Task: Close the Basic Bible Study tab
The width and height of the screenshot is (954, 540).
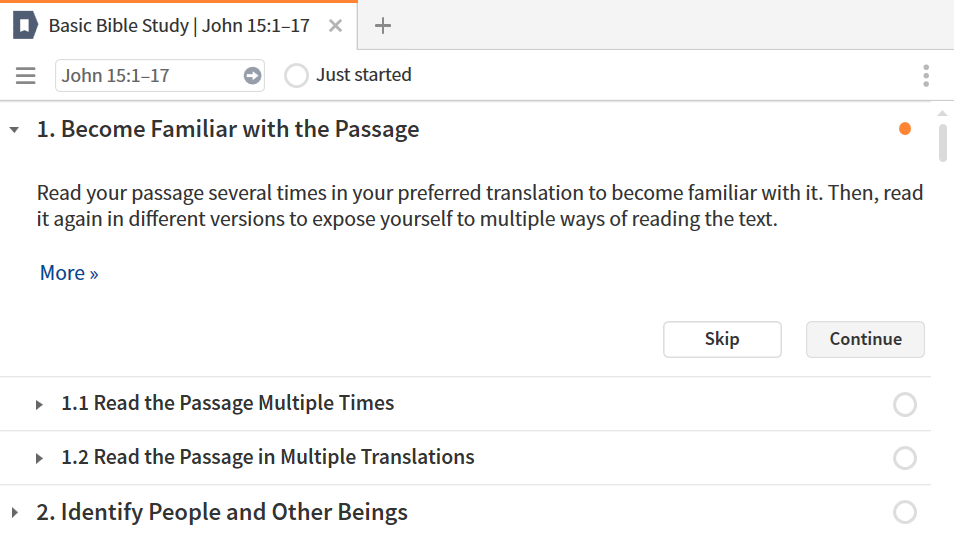Action: [x=335, y=26]
